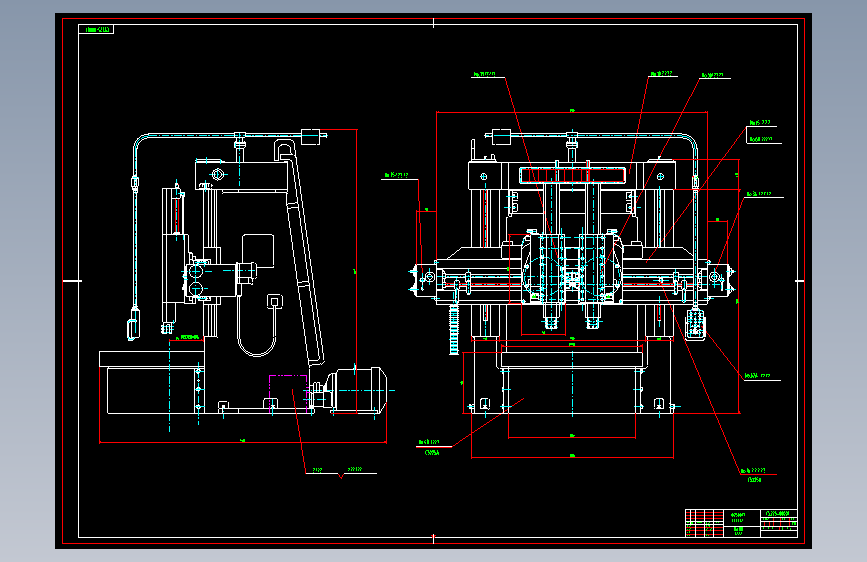This screenshot has width=867, height=562.
Task: Click the title block at the drawing's bottom-right corner
Action: [x=741, y=523]
